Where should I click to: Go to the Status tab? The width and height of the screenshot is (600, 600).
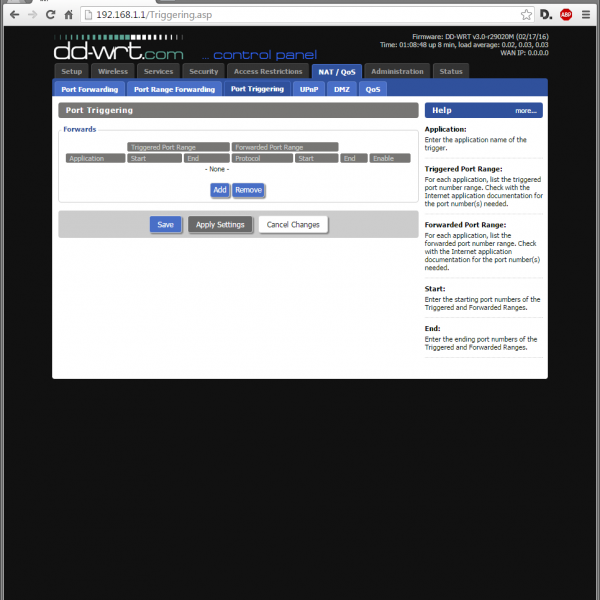451,71
